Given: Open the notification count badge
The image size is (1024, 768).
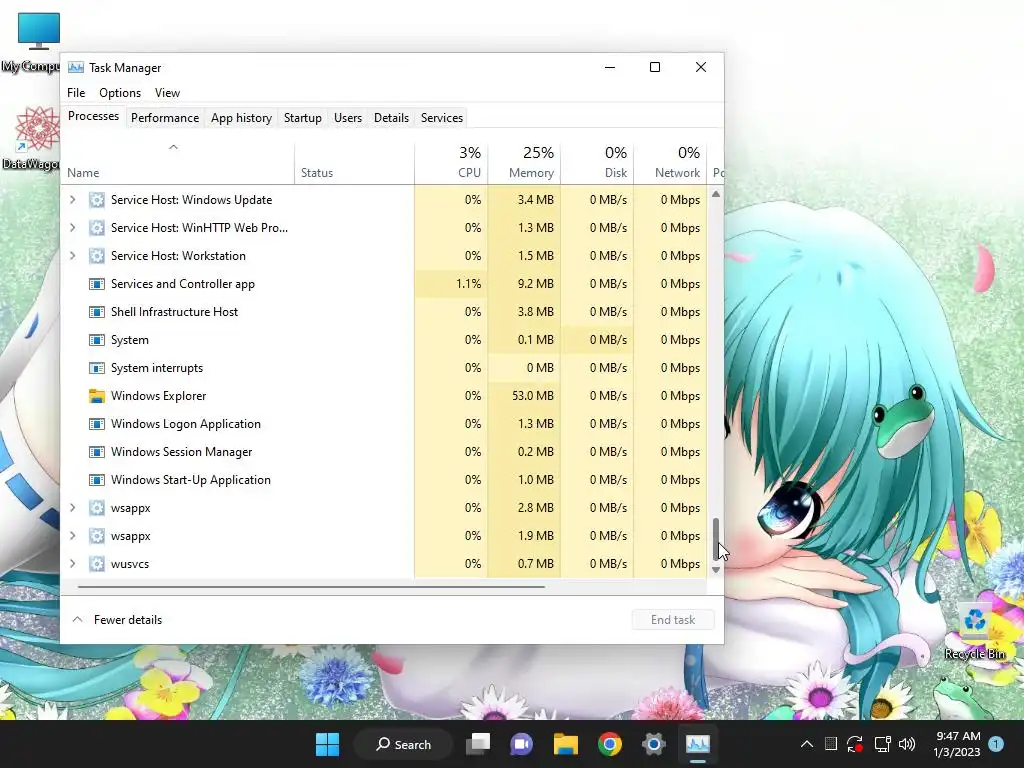Looking at the screenshot, I should [x=996, y=744].
